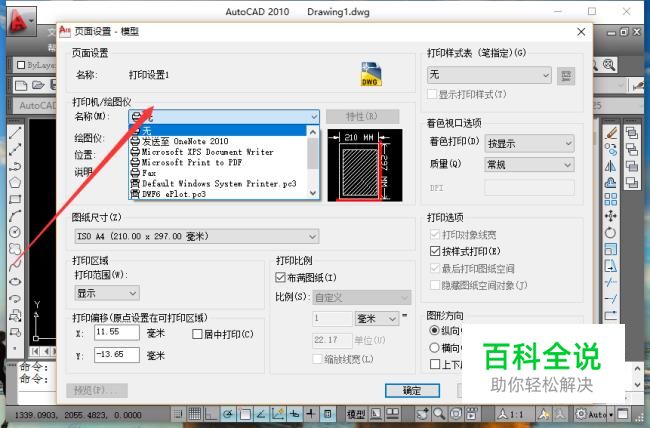Toggle 打印对象线宽 checkbox
Screen dimensions: 650x428
click(435, 235)
